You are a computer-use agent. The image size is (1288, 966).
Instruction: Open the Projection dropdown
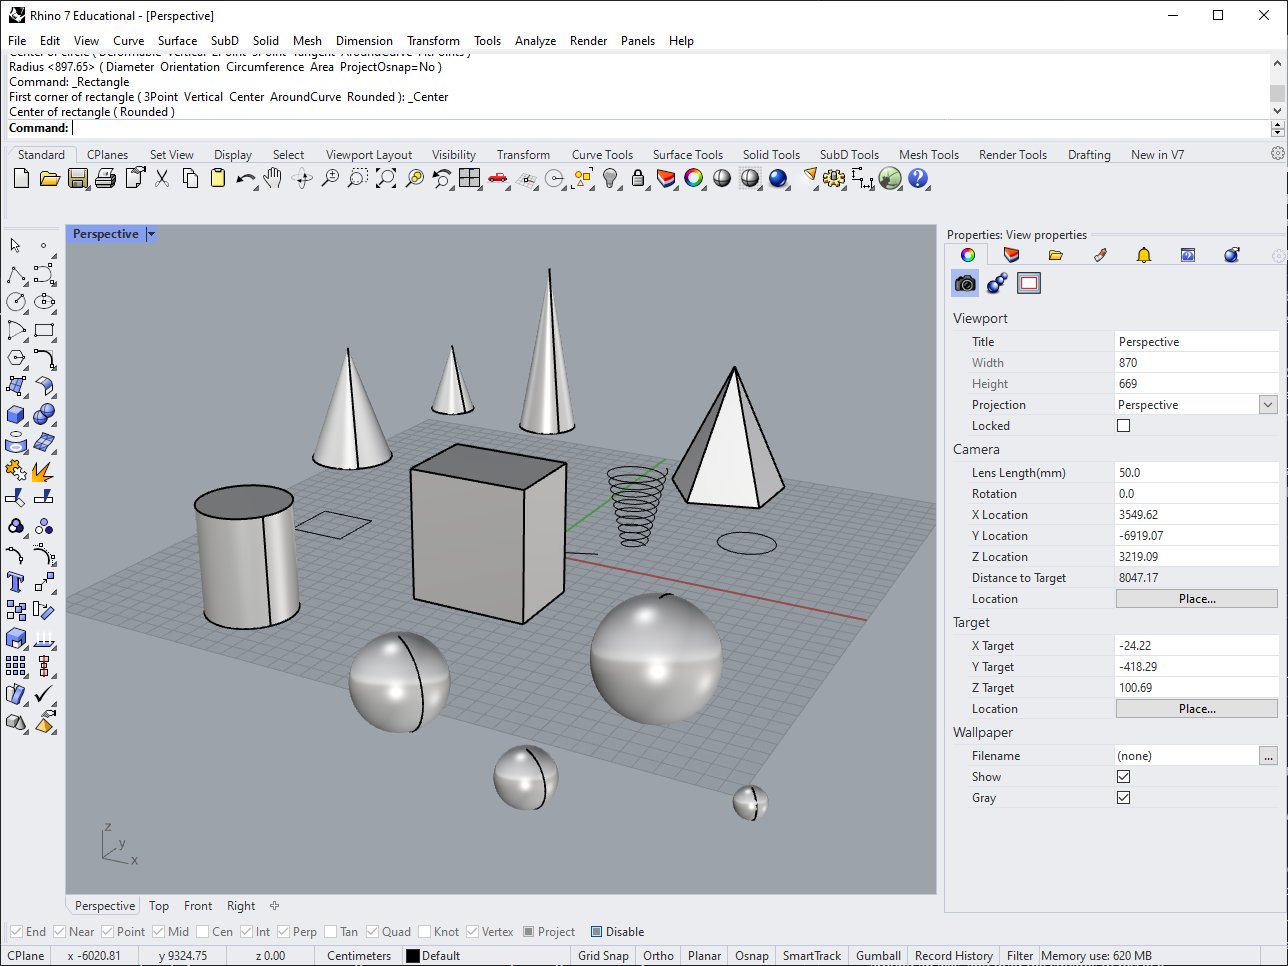point(1268,405)
